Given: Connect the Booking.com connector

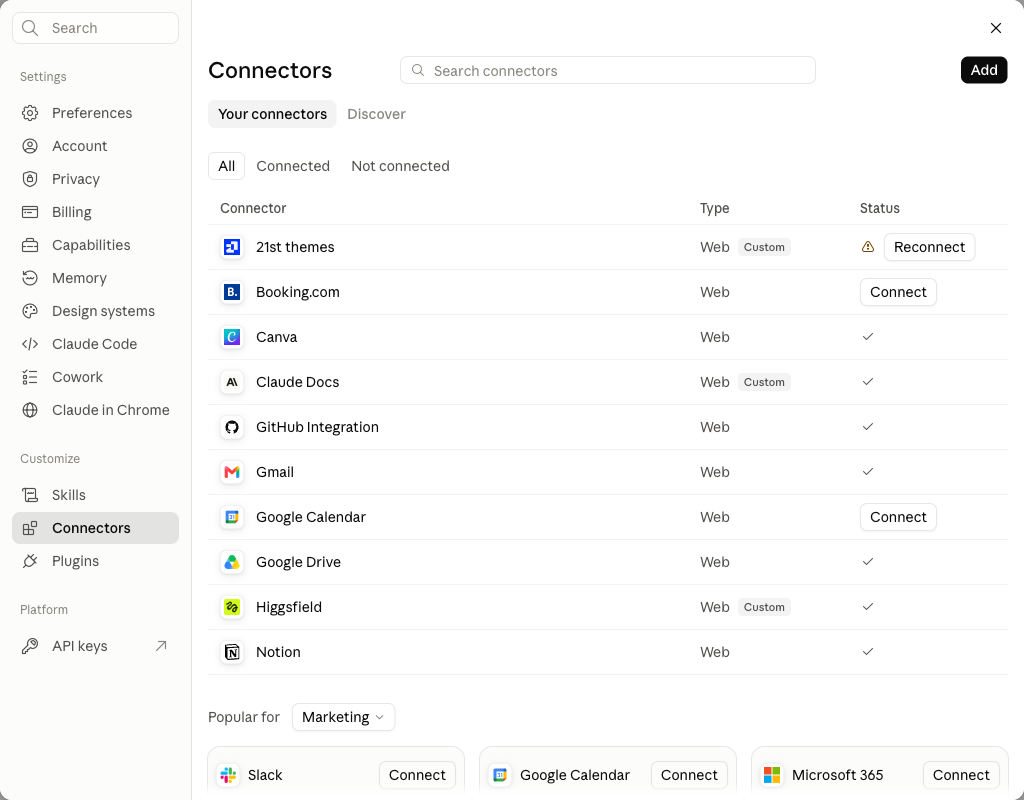Looking at the screenshot, I should tap(898, 292).
